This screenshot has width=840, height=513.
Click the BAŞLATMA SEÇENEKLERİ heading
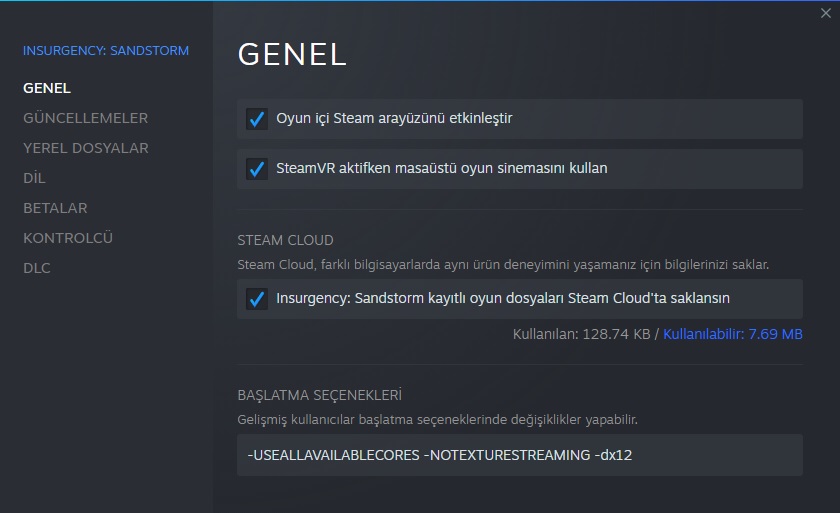tap(319, 395)
